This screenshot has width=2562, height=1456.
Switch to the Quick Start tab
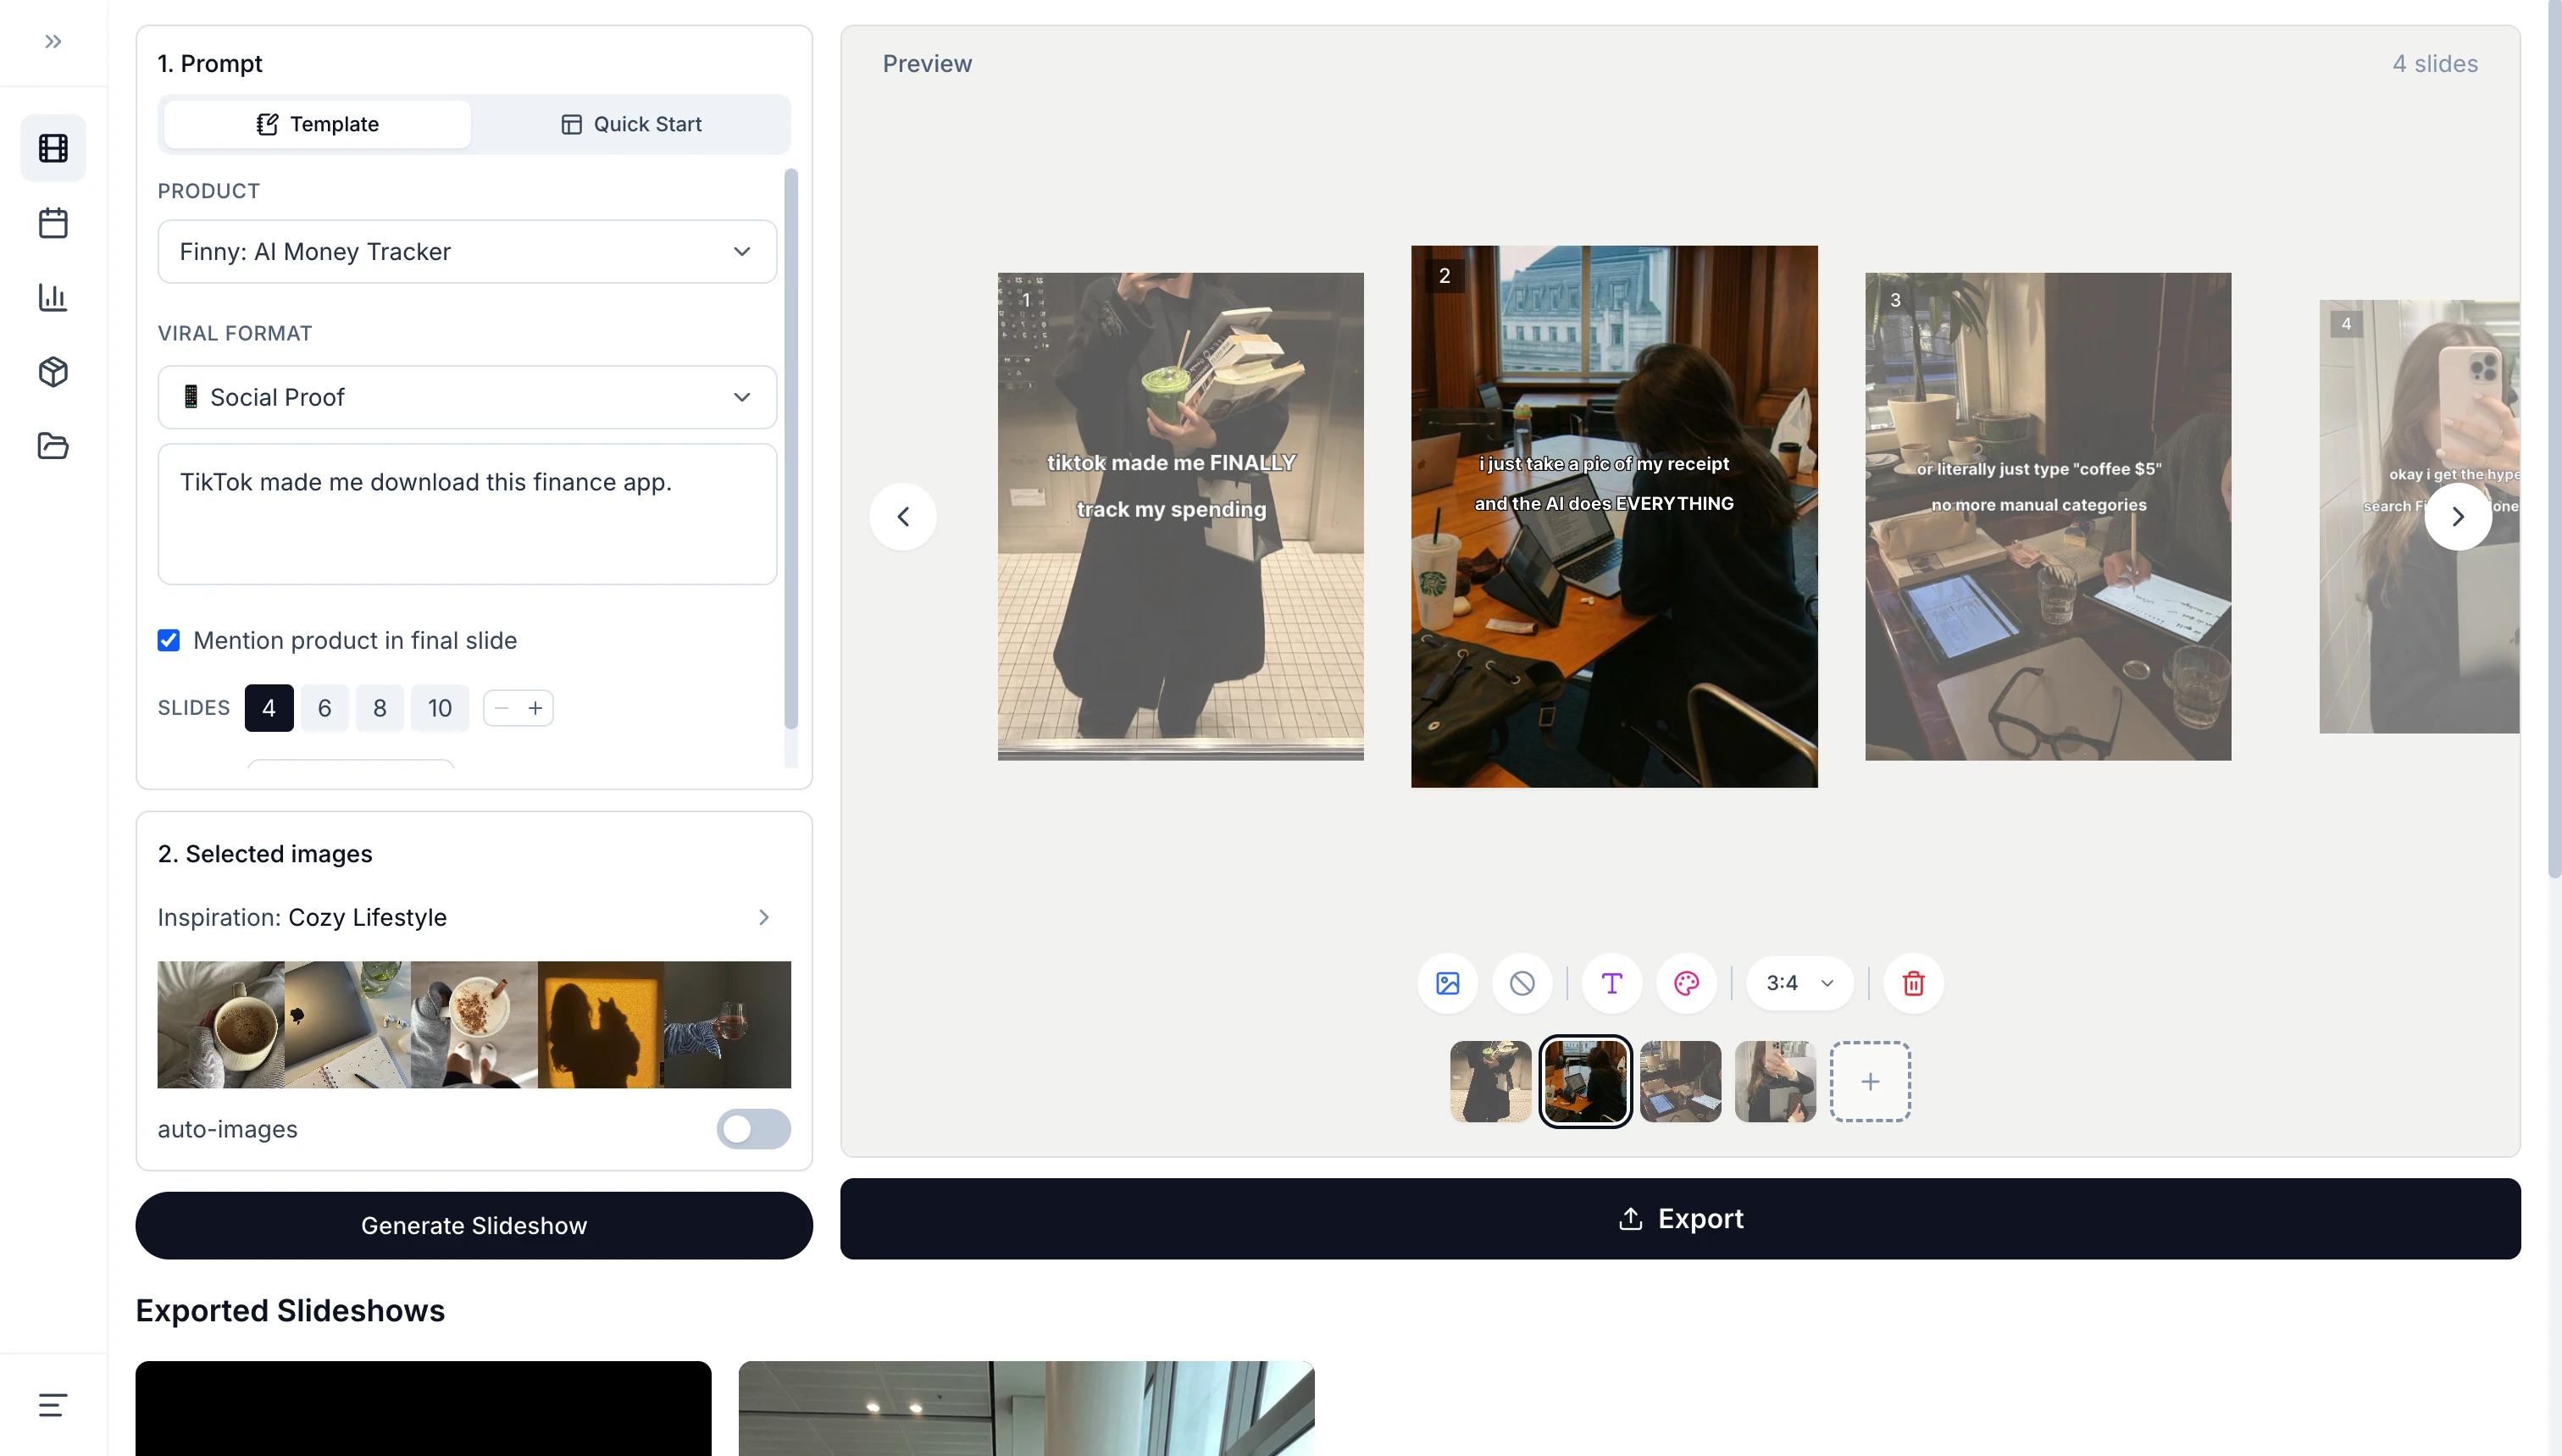[632, 123]
